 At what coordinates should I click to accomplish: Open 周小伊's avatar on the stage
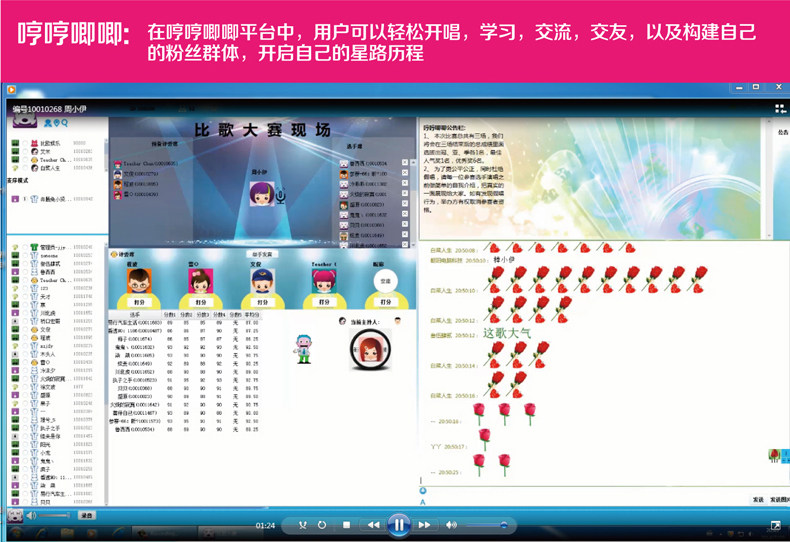coord(261,194)
